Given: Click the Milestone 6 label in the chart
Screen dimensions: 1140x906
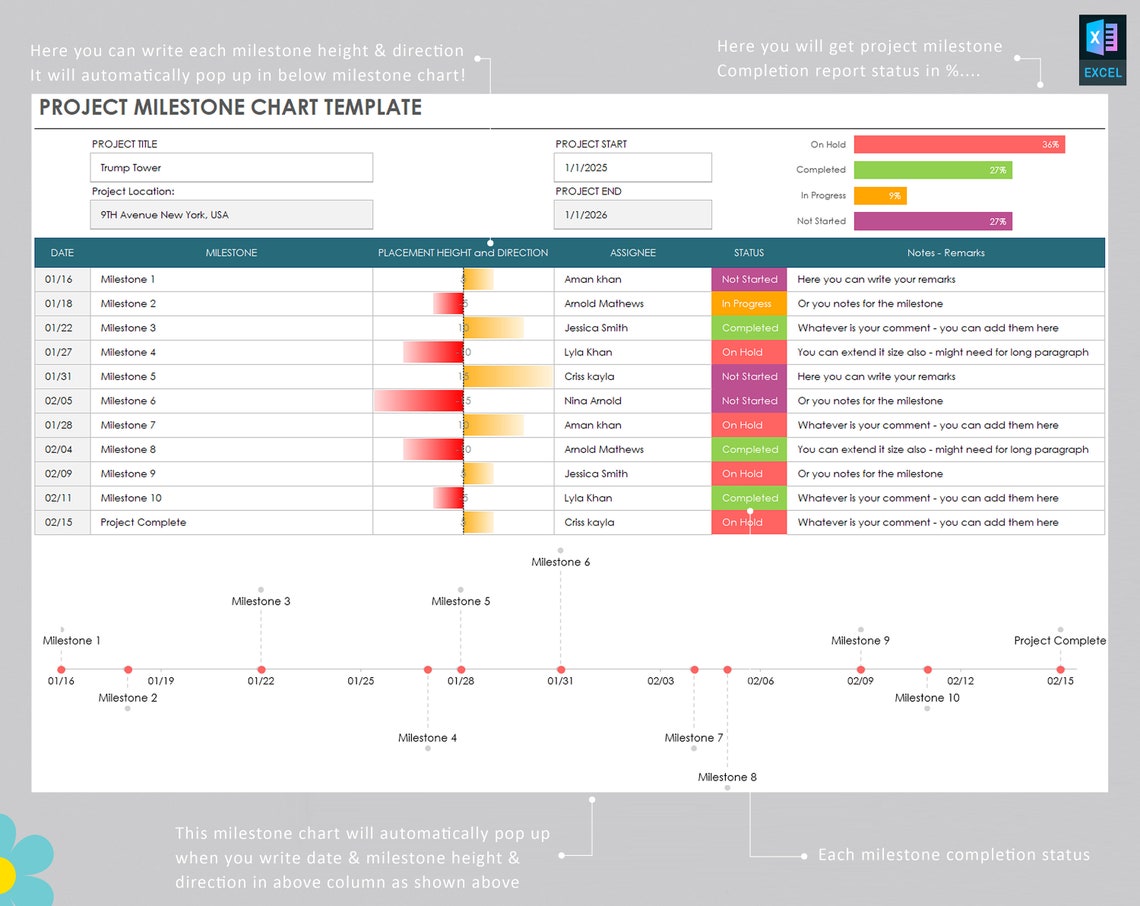Looking at the screenshot, I should click(560, 562).
